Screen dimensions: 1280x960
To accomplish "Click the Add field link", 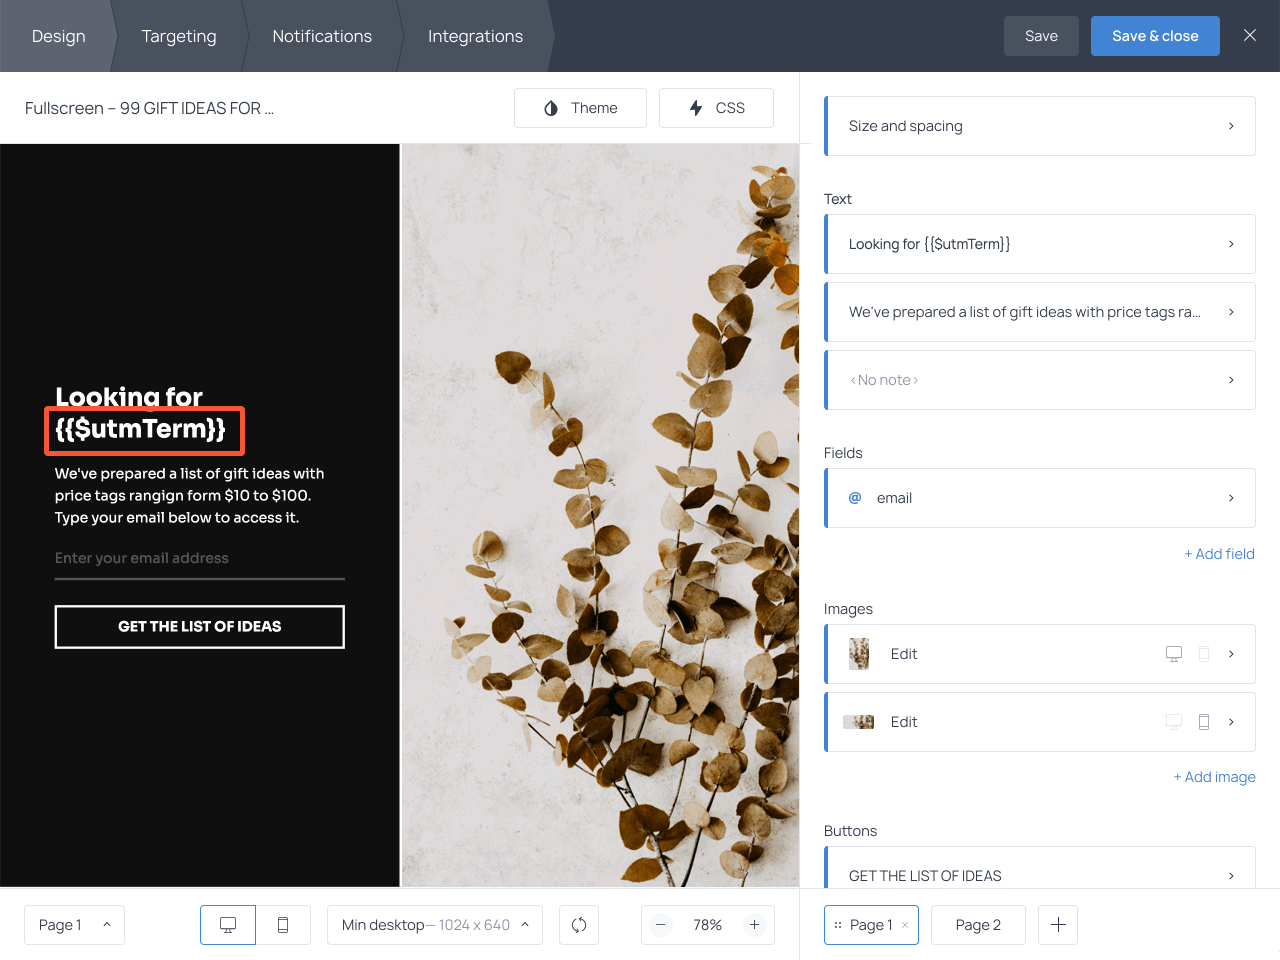I will (x=1219, y=553).
